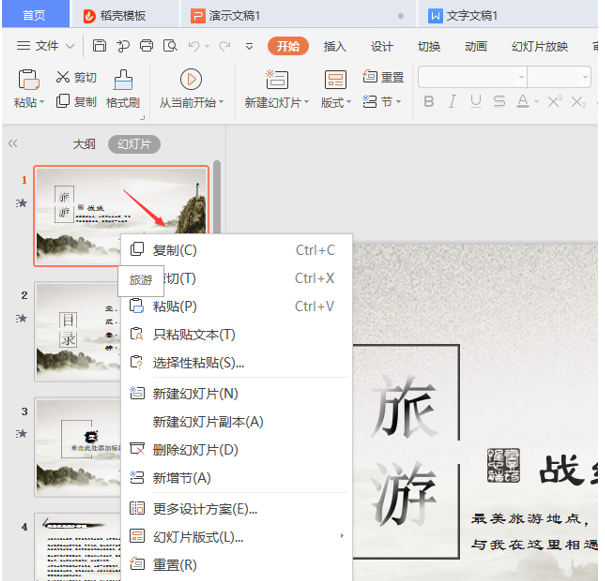This screenshot has width=605, height=581.
Task: Collapse the slide panel with double chevron
Action: (13, 144)
